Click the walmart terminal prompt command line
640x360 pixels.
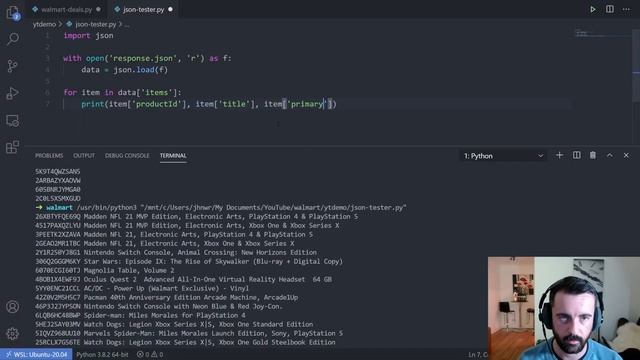point(220,208)
